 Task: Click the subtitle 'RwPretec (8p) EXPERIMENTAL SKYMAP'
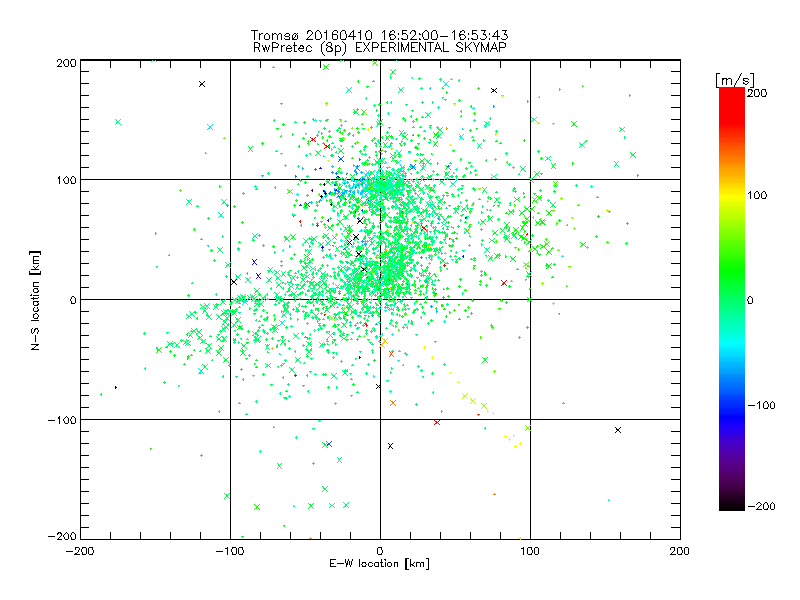379,47
